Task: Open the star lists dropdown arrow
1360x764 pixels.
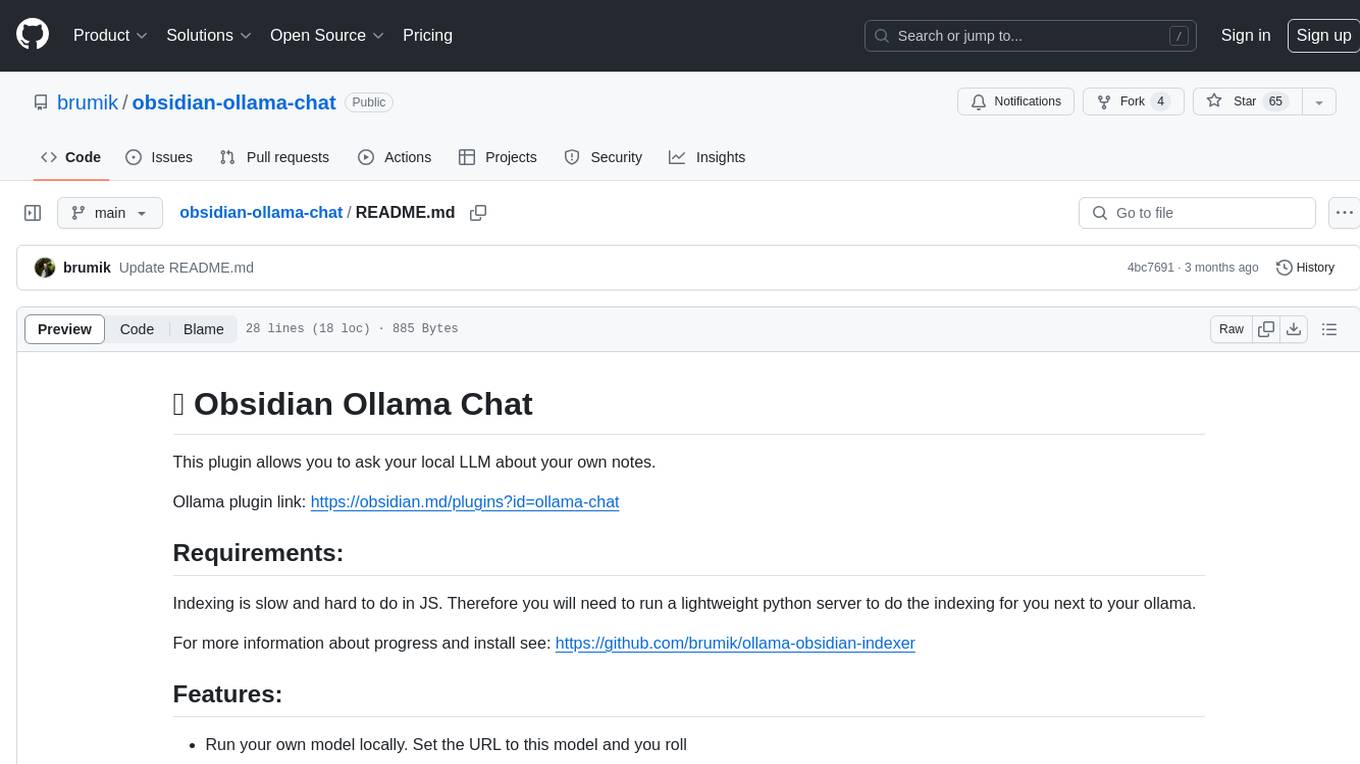Action: [1319, 102]
